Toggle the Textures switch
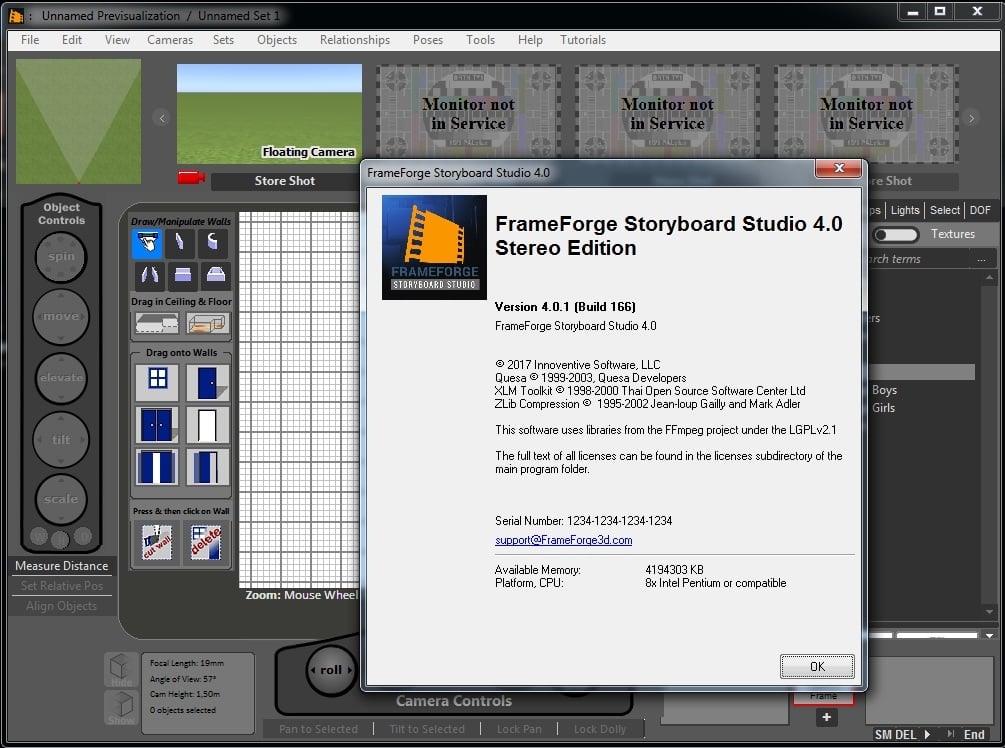This screenshot has height=748, width=1005. (x=896, y=235)
